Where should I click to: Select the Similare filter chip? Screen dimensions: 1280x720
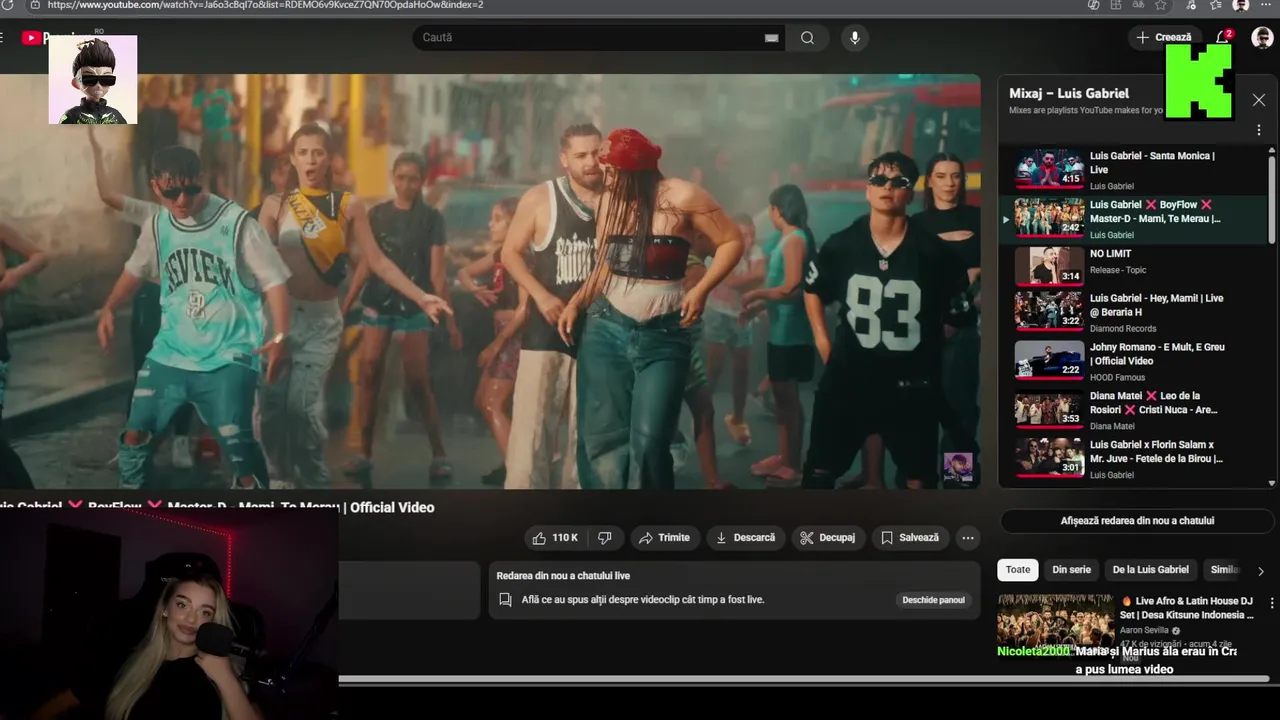(x=1224, y=570)
